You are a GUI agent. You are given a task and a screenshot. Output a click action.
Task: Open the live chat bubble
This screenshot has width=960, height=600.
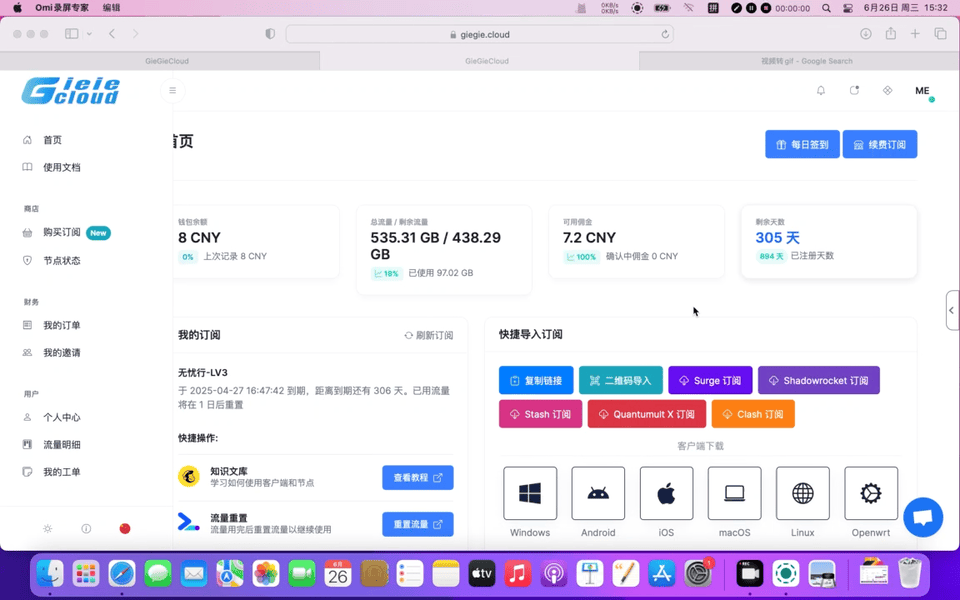pyautogui.click(x=923, y=517)
